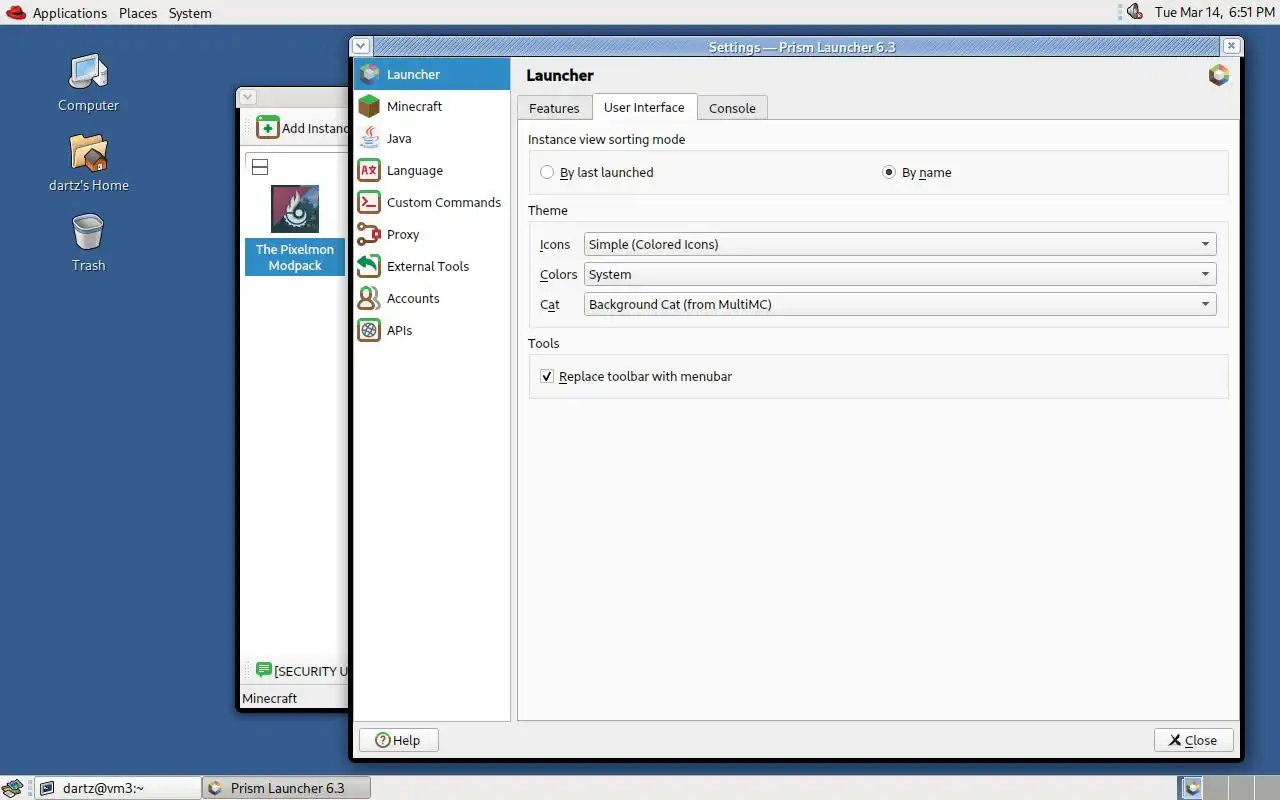Click the security news message icon
The image size is (1280, 800).
263,670
